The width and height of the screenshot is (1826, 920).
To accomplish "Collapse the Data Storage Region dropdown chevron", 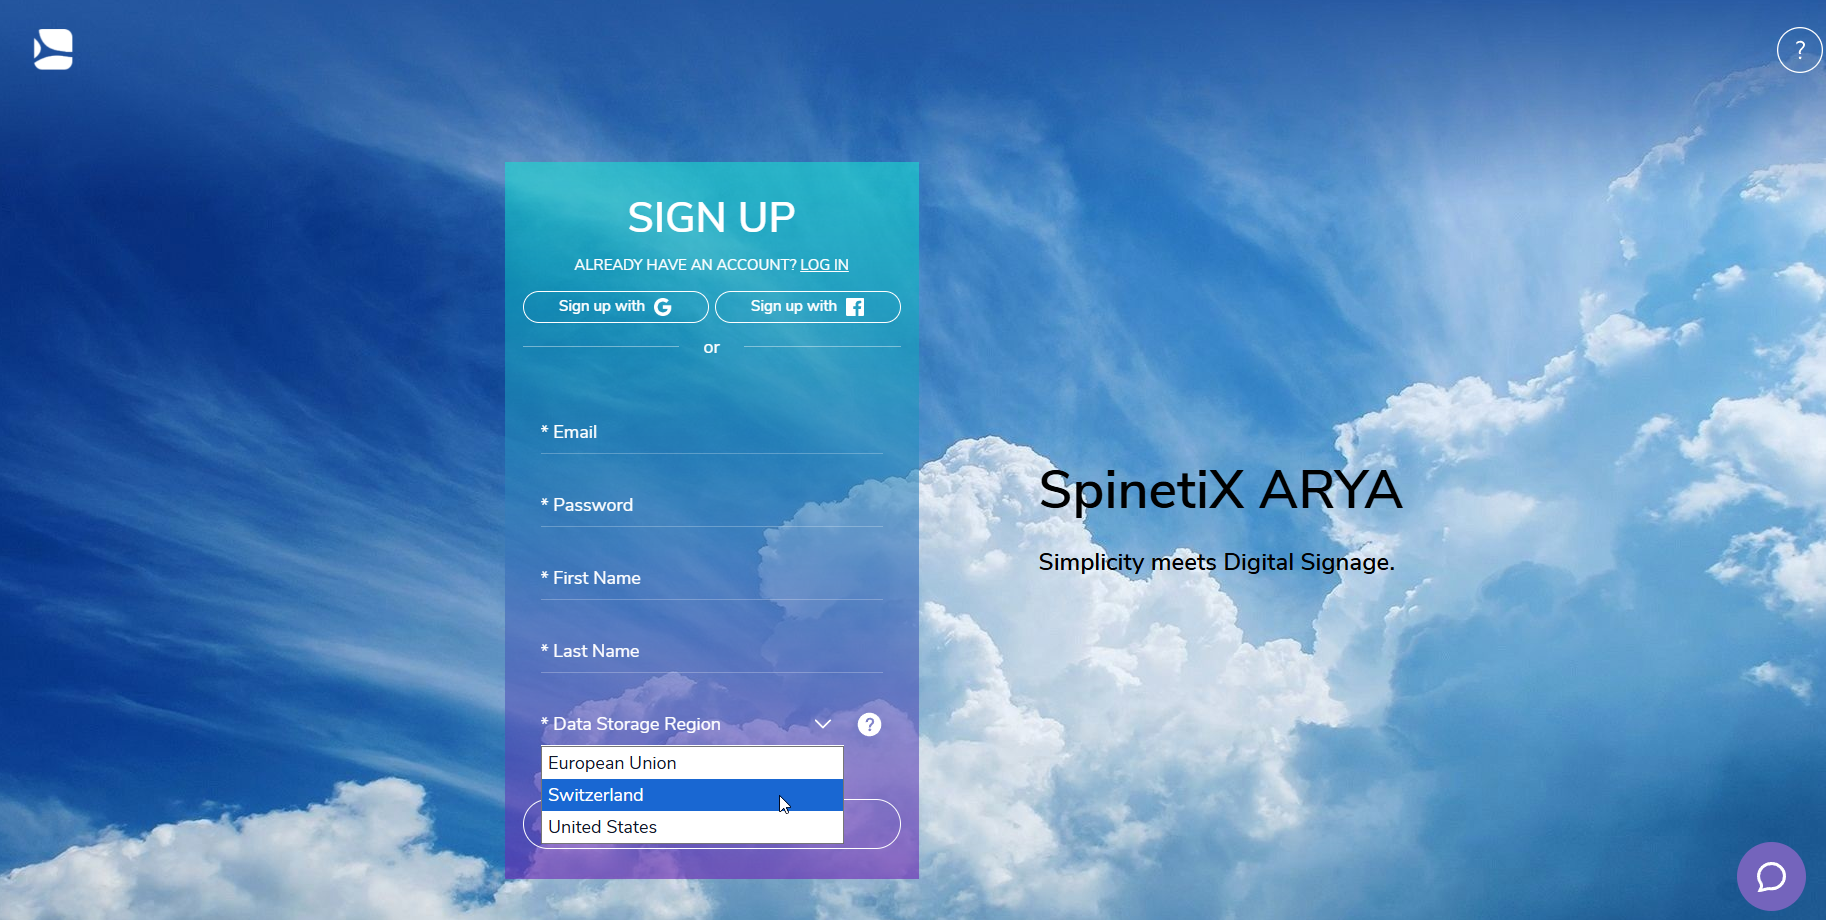I will point(823,724).
